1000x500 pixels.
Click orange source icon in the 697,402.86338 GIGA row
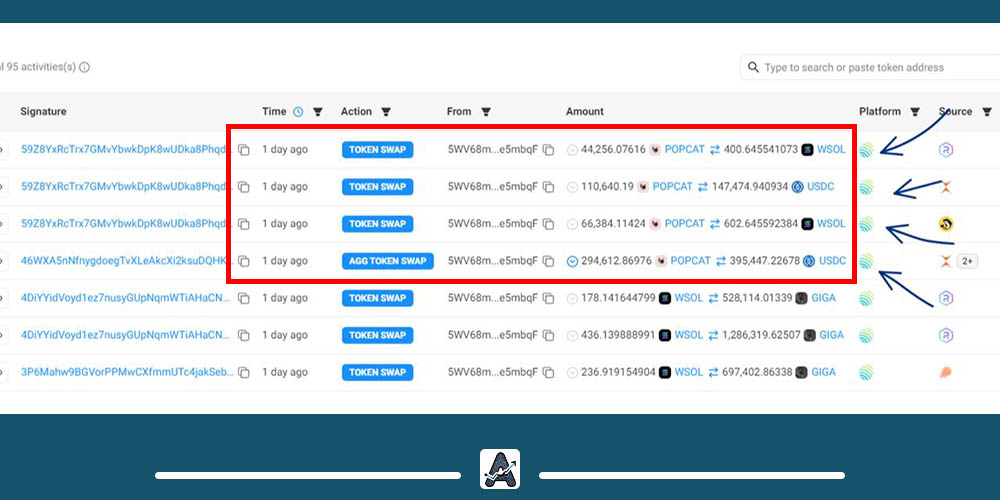tap(946, 372)
